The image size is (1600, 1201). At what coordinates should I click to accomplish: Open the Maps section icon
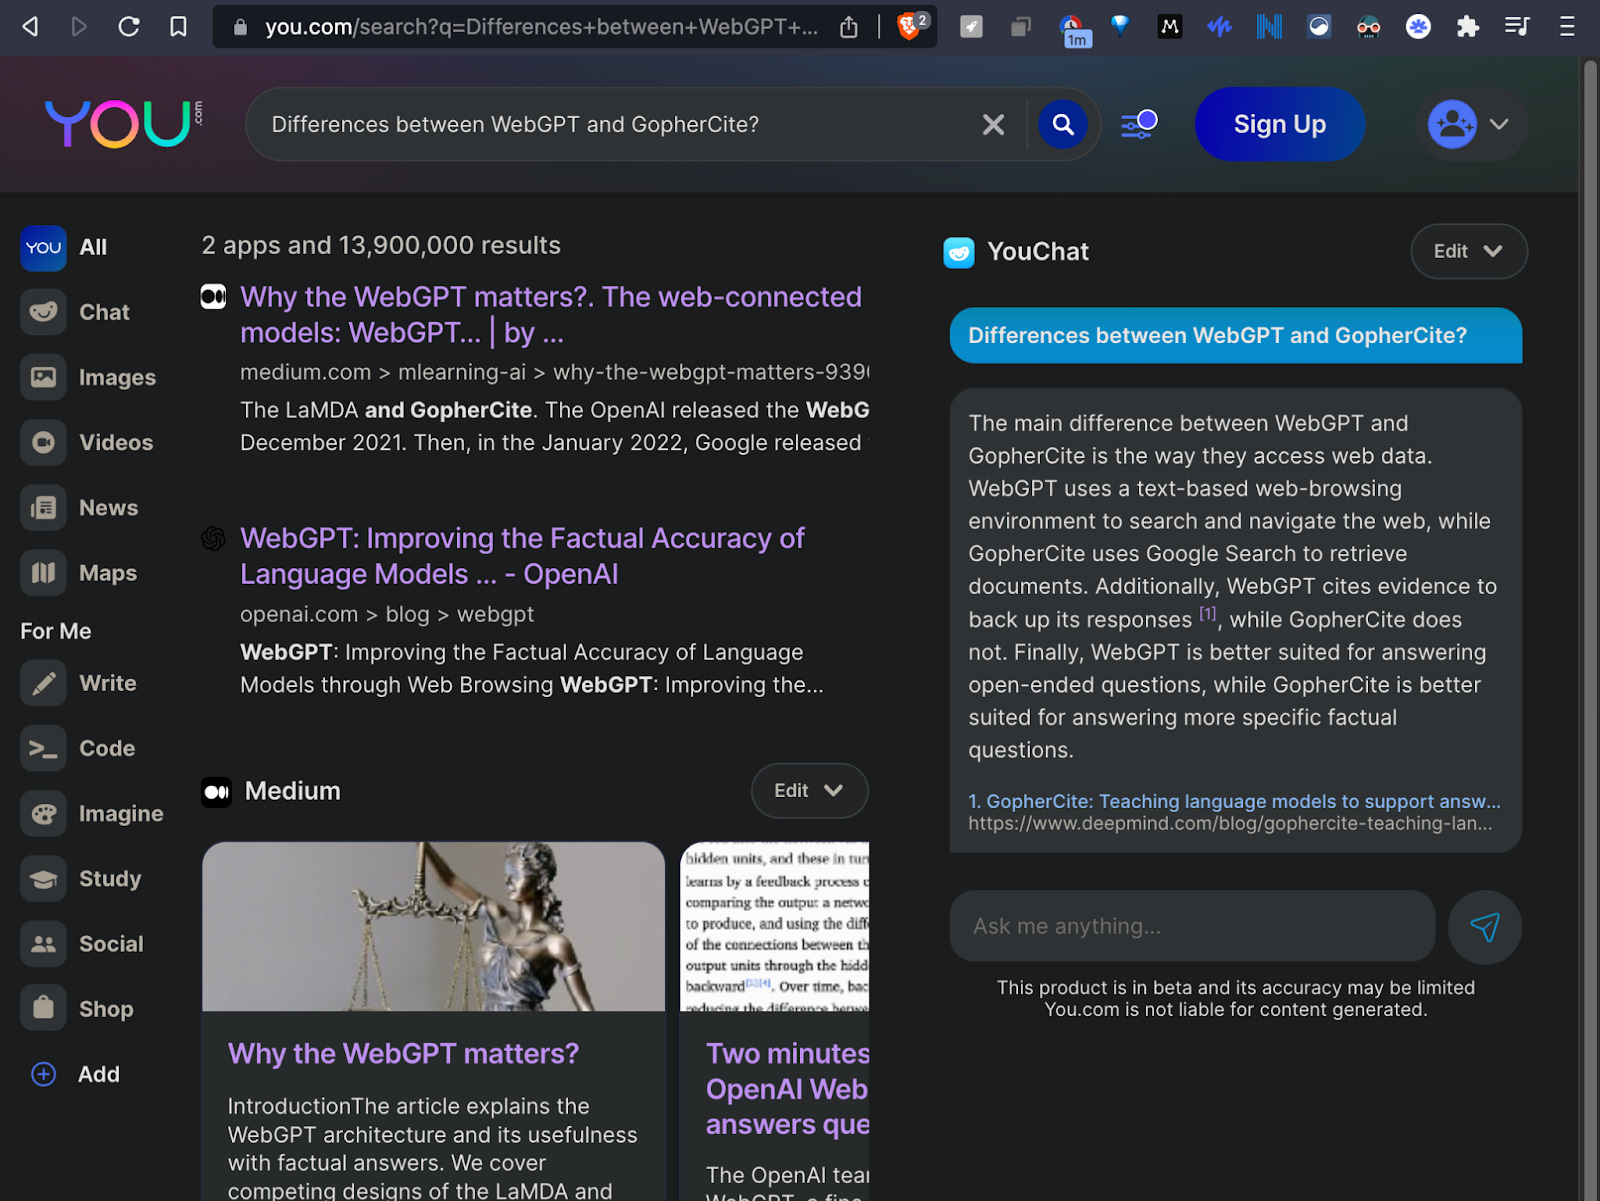[x=43, y=573]
